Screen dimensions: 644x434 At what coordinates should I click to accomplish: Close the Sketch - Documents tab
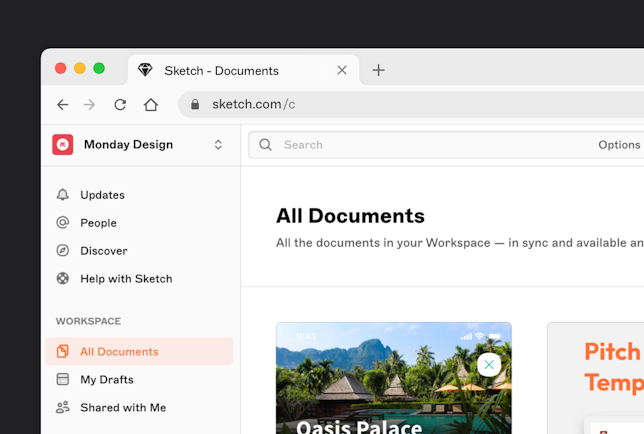[342, 70]
